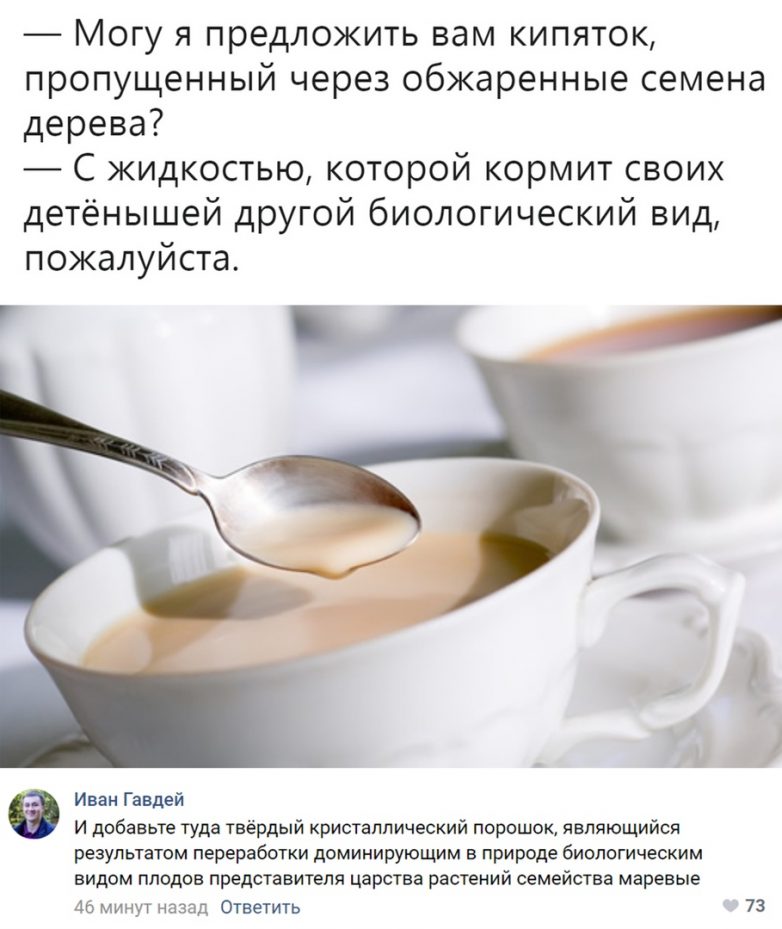Click the line С жидкостью, которой кормит своих
Screen dimensions: 782x929
tap(375, 171)
